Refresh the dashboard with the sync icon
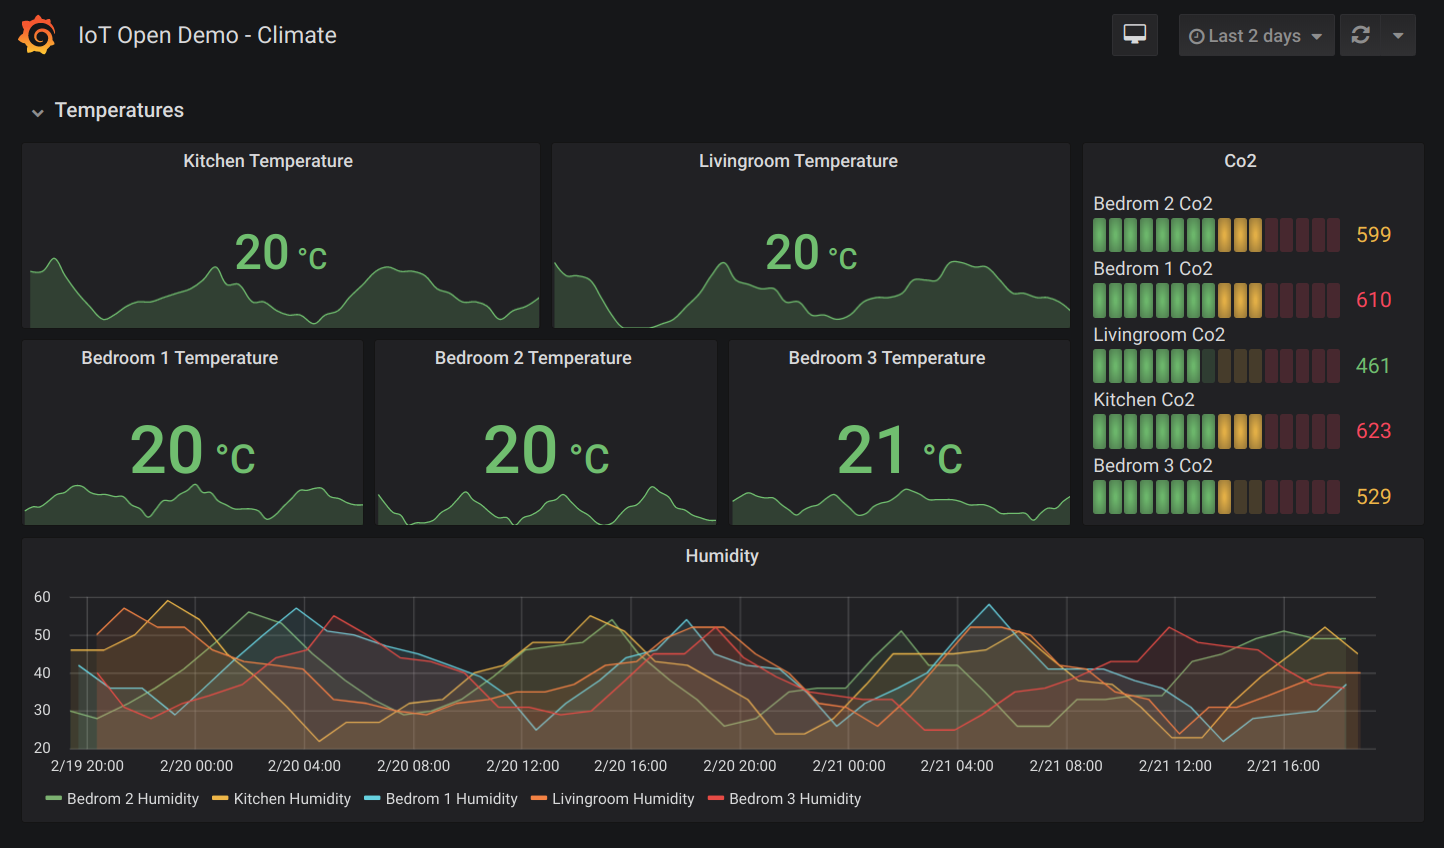This screenshot has height=848, width=1444. pyautogui.click(x=1360, y=35)
